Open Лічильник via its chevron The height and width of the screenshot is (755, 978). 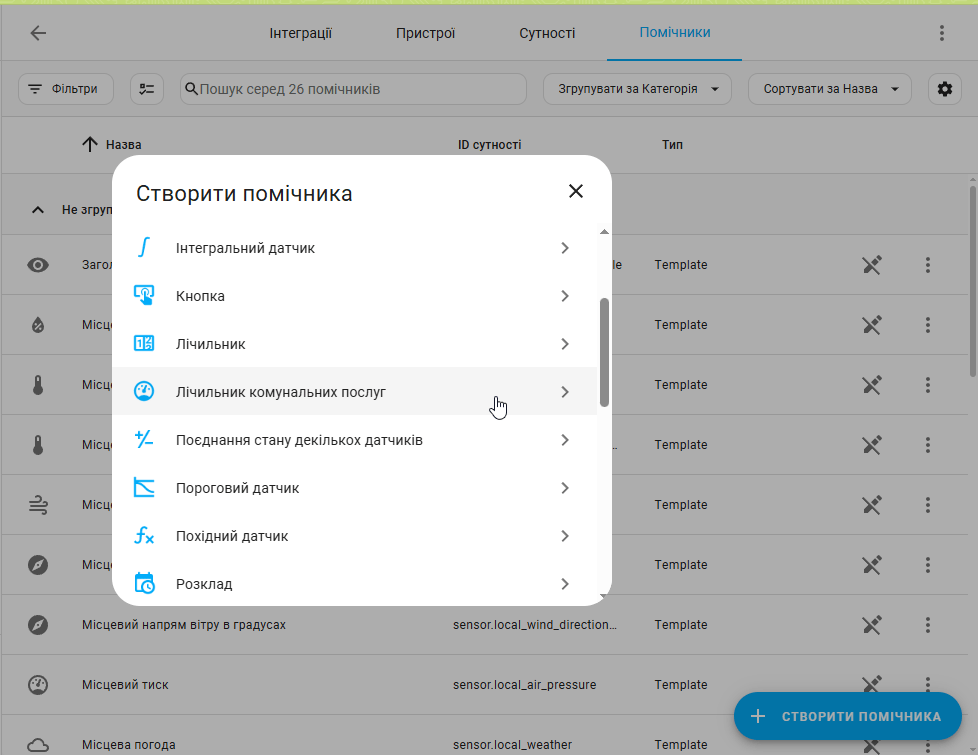(x=564, y=344)
